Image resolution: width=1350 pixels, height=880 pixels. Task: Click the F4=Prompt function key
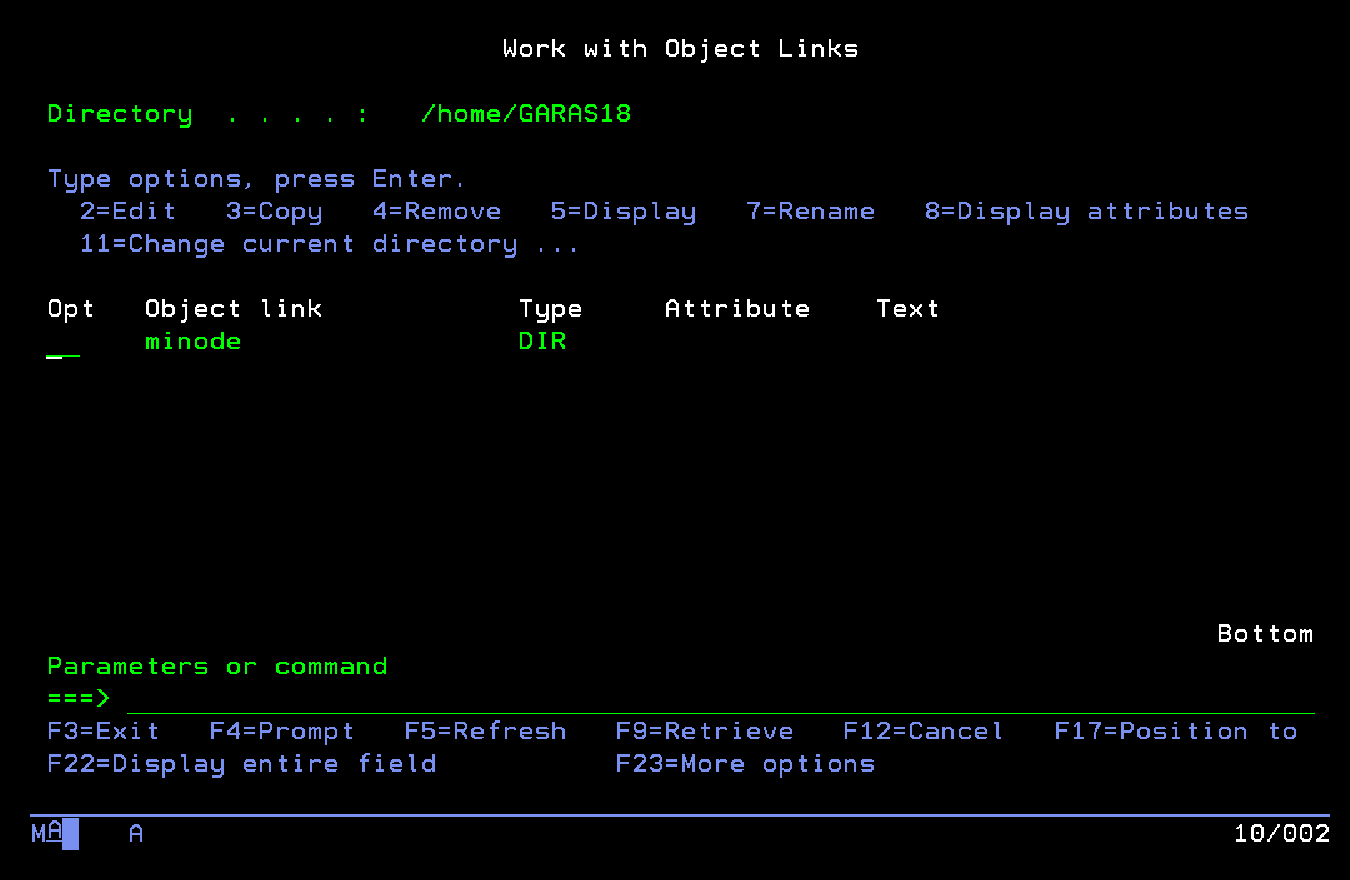point(282,732)
